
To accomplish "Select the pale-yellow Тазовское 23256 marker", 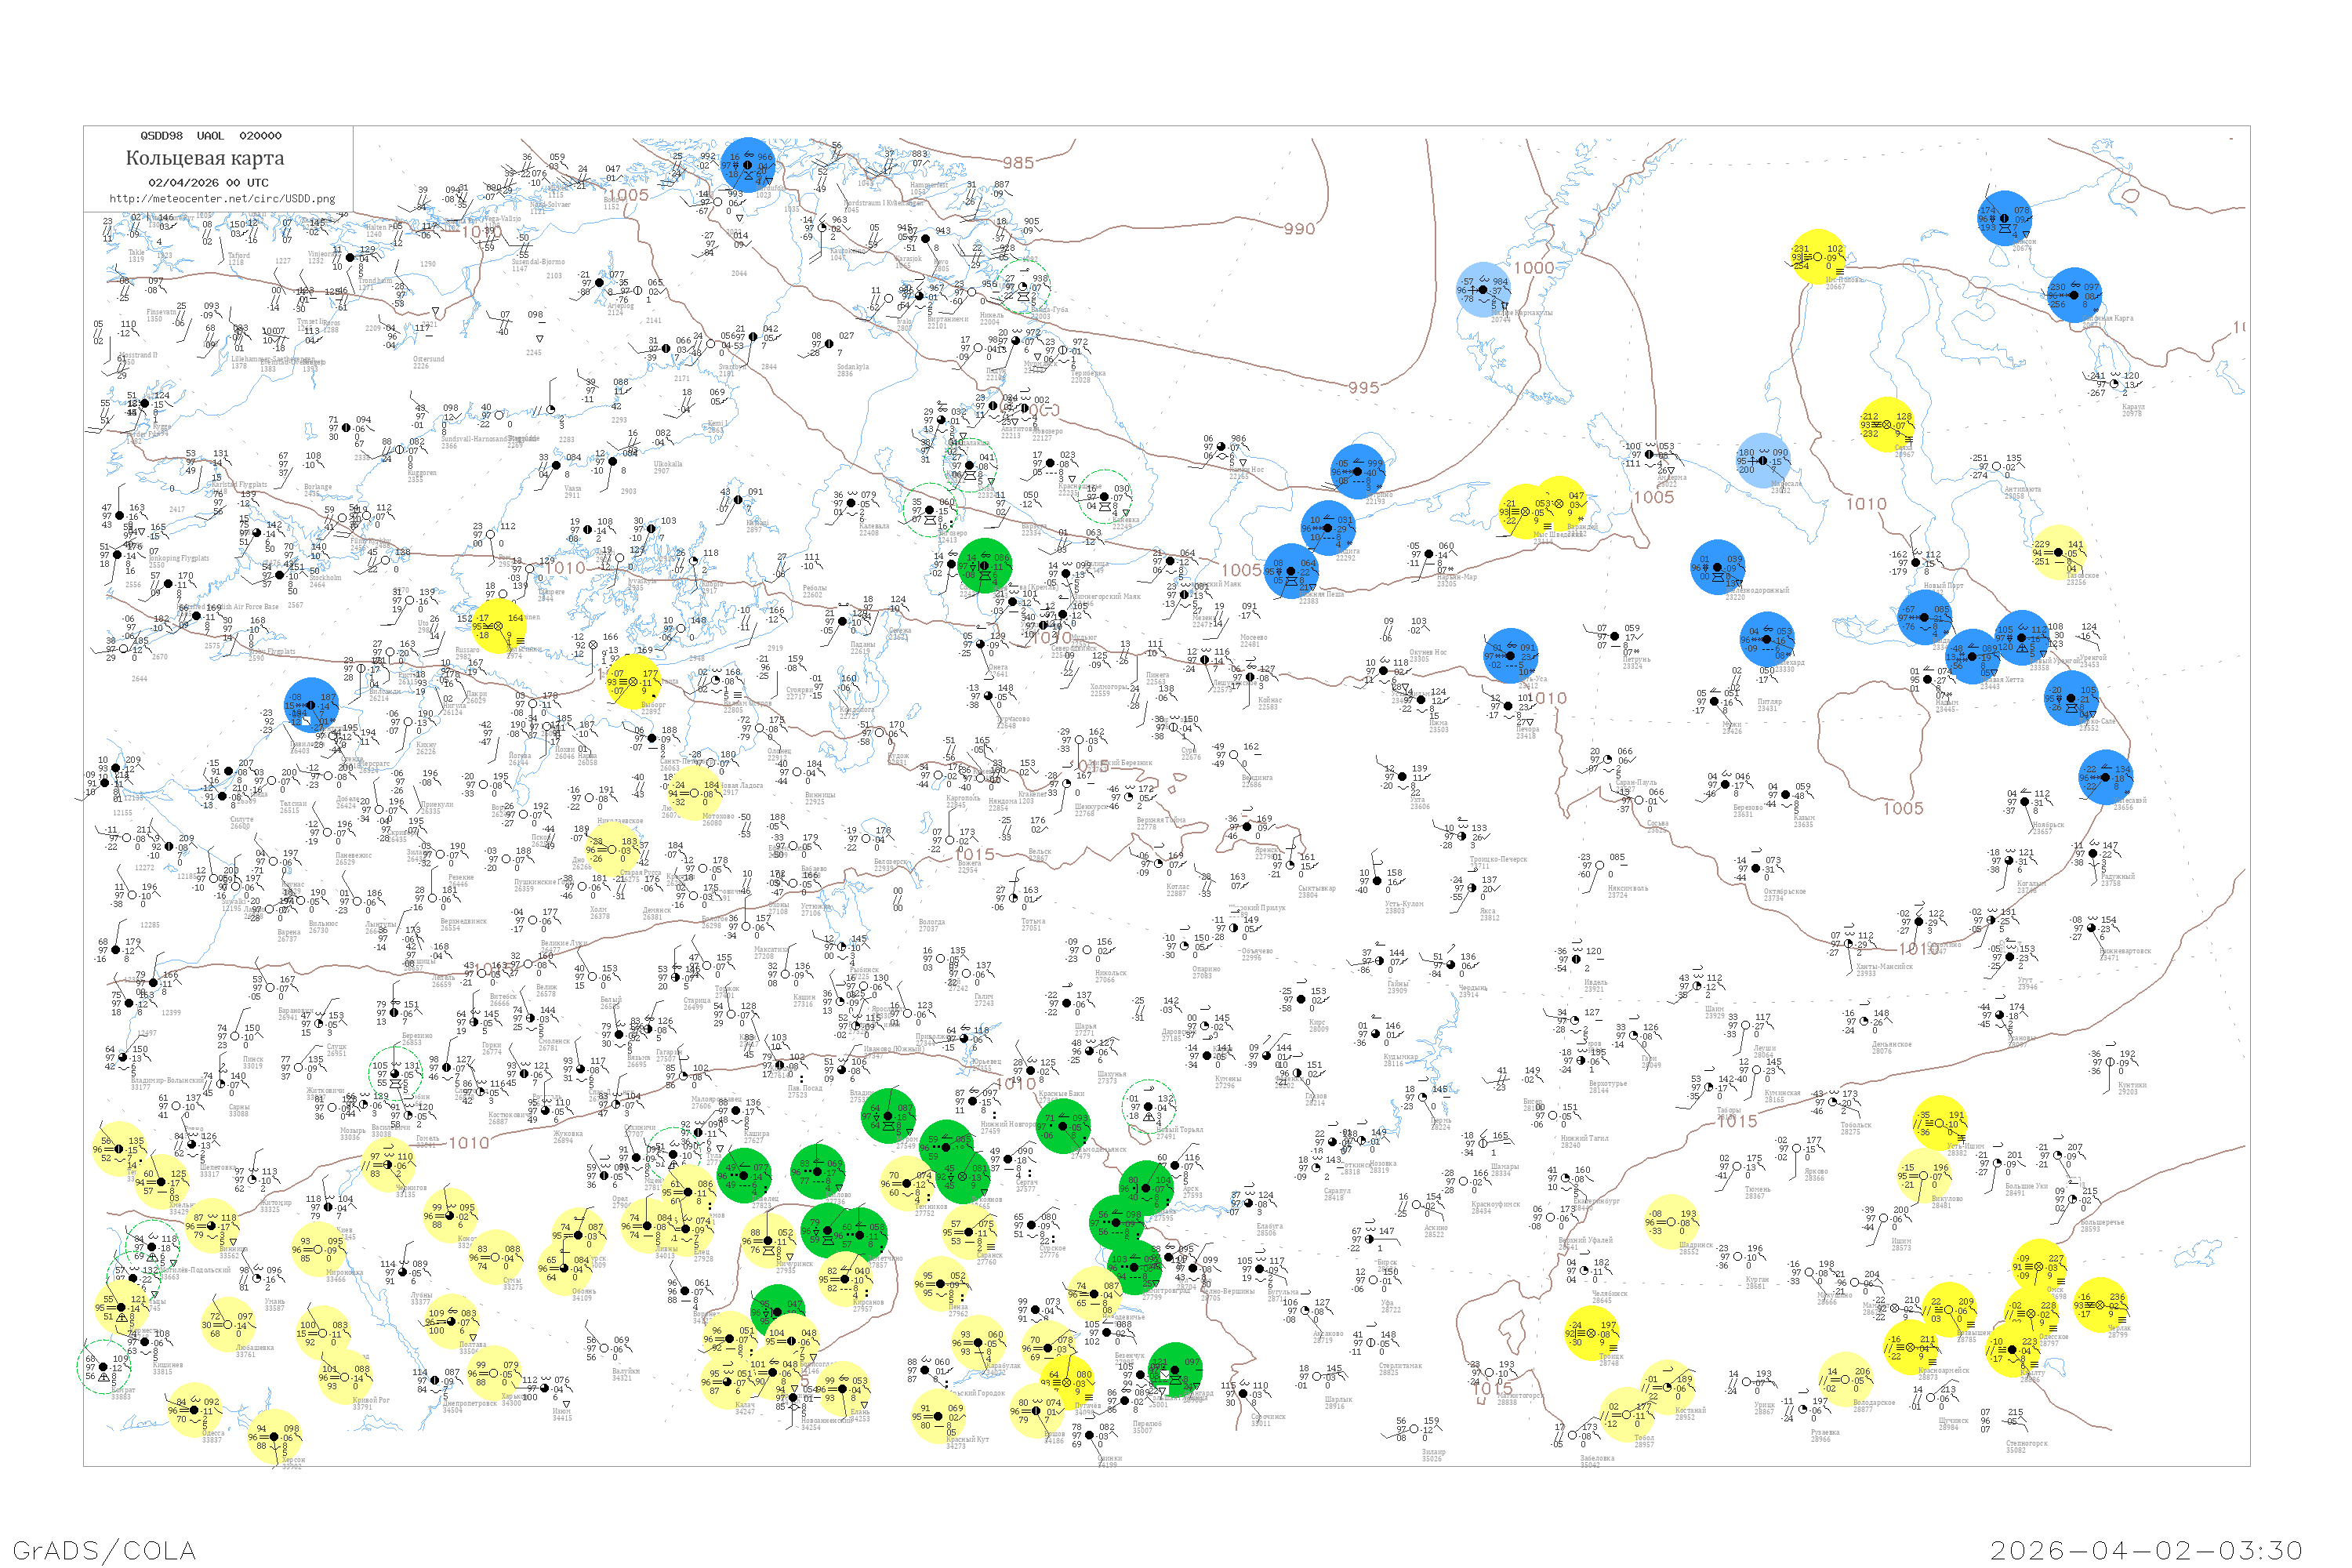I will [x=2058, y=552].
